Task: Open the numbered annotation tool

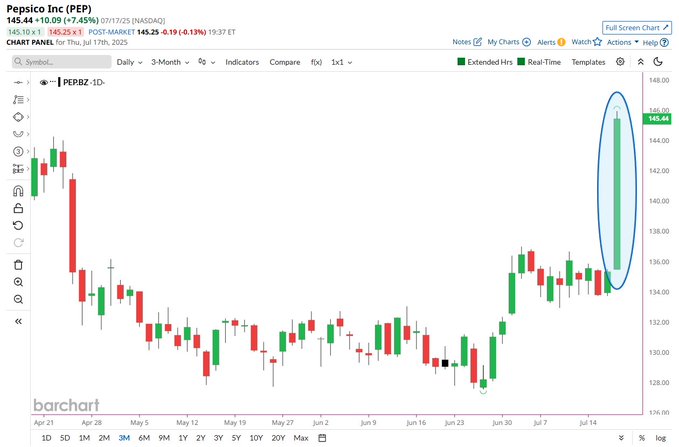Action: (x=18, y=151)
